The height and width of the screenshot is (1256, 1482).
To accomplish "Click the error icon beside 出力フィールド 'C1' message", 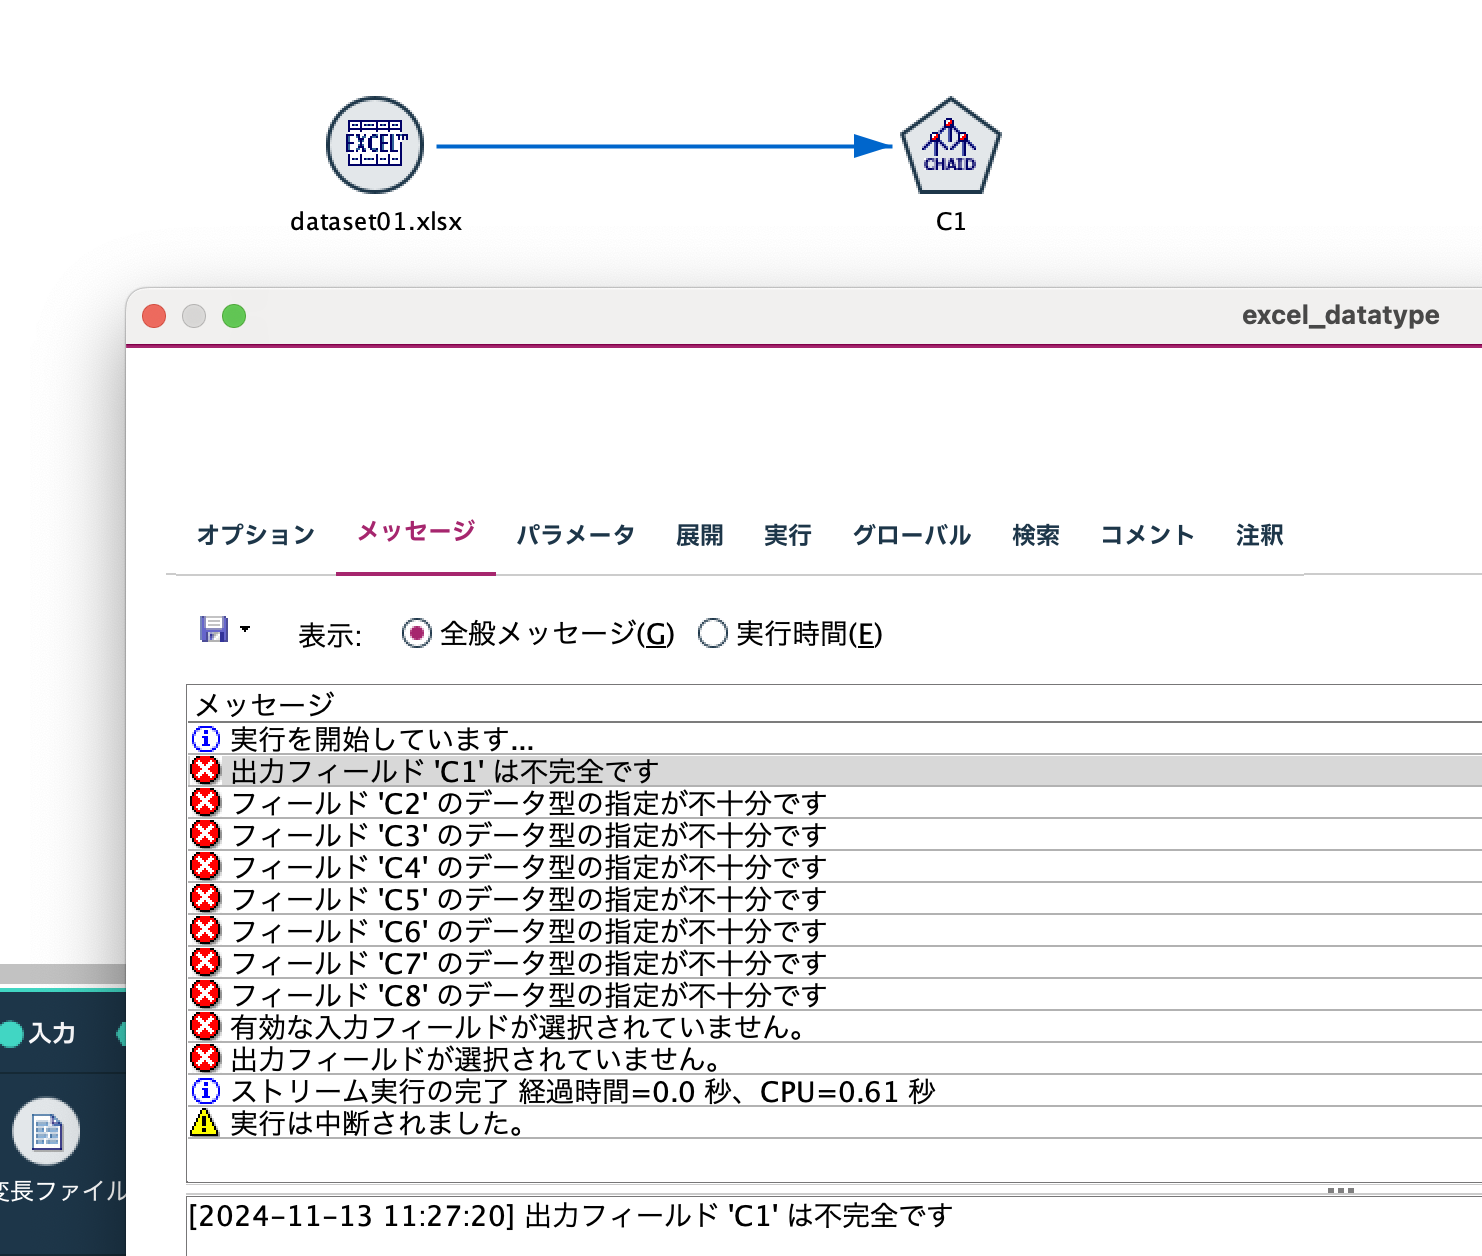I will pyautogui.click(x=204, y=770).
